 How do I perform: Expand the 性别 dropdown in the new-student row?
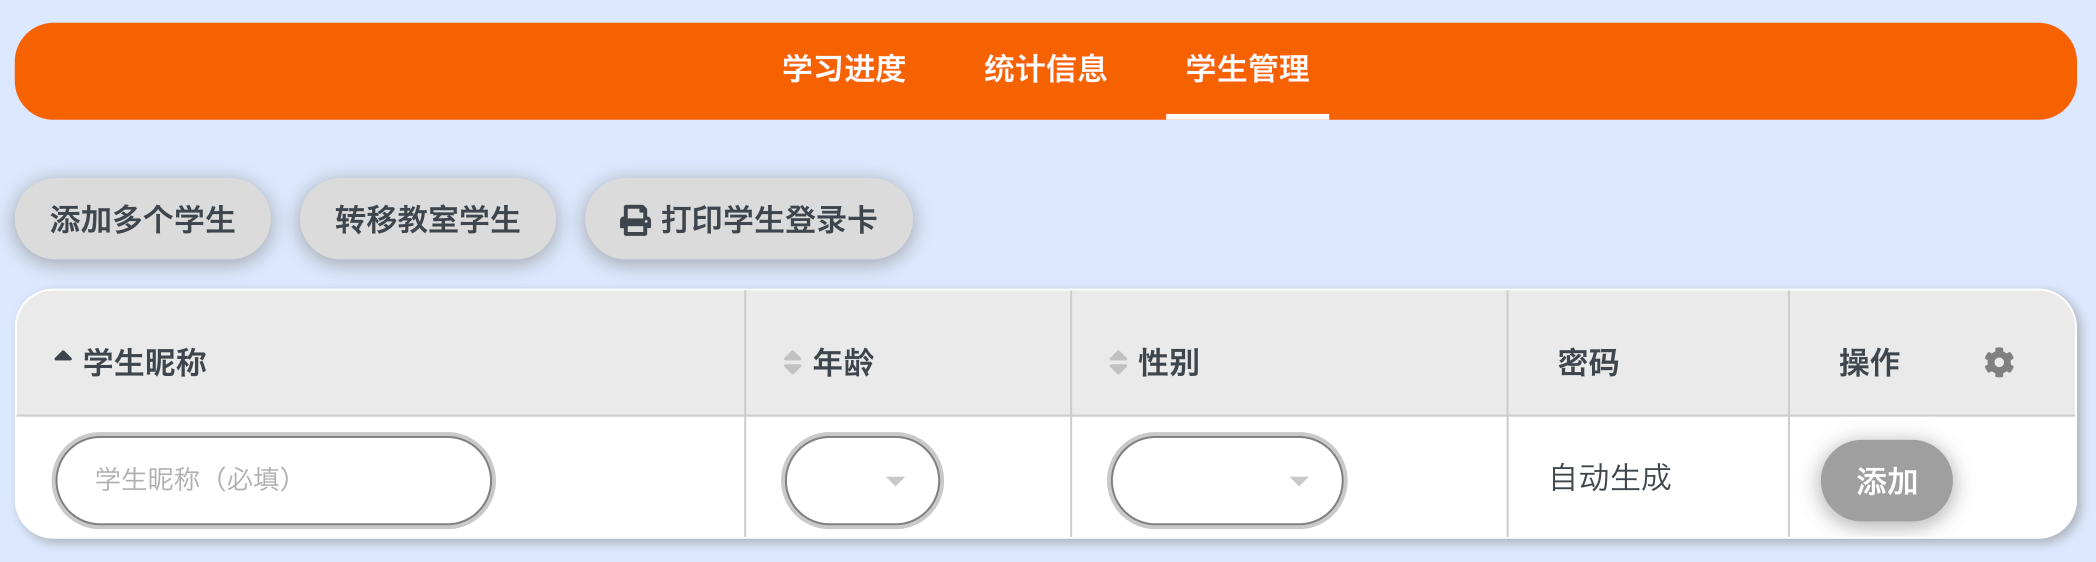click(1226, 480)
